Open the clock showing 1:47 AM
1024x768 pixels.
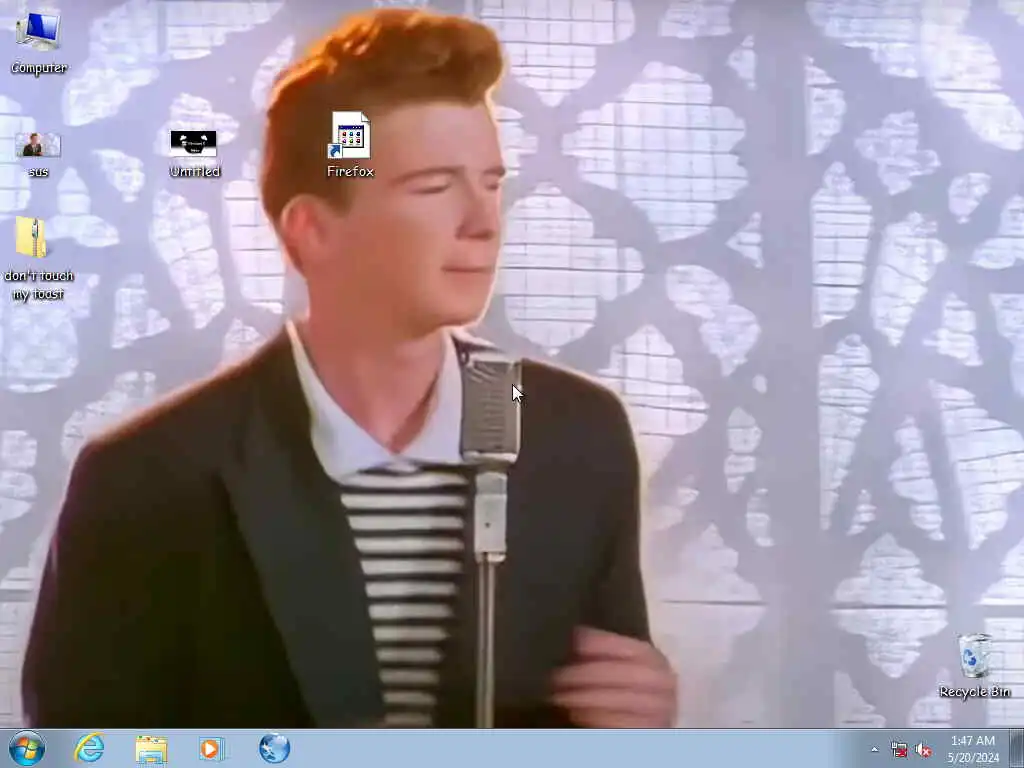pos(973,749)
